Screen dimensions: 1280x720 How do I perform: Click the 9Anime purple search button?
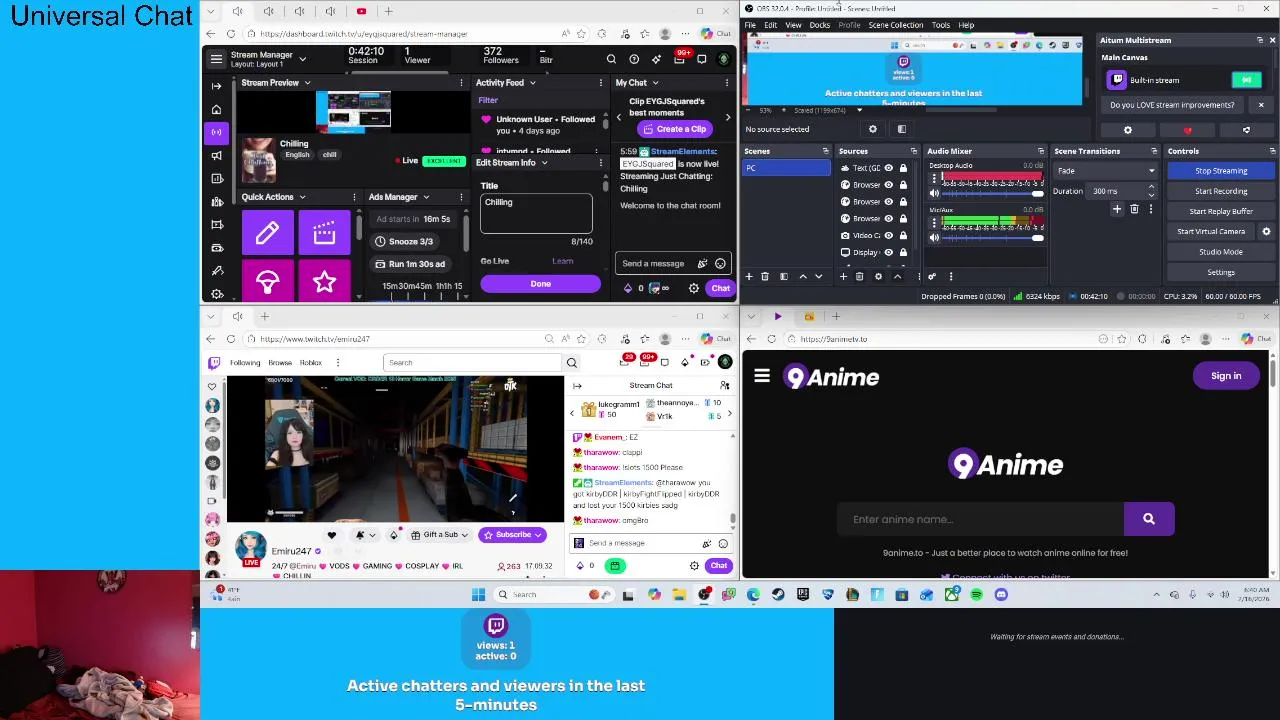(1149, 519)
